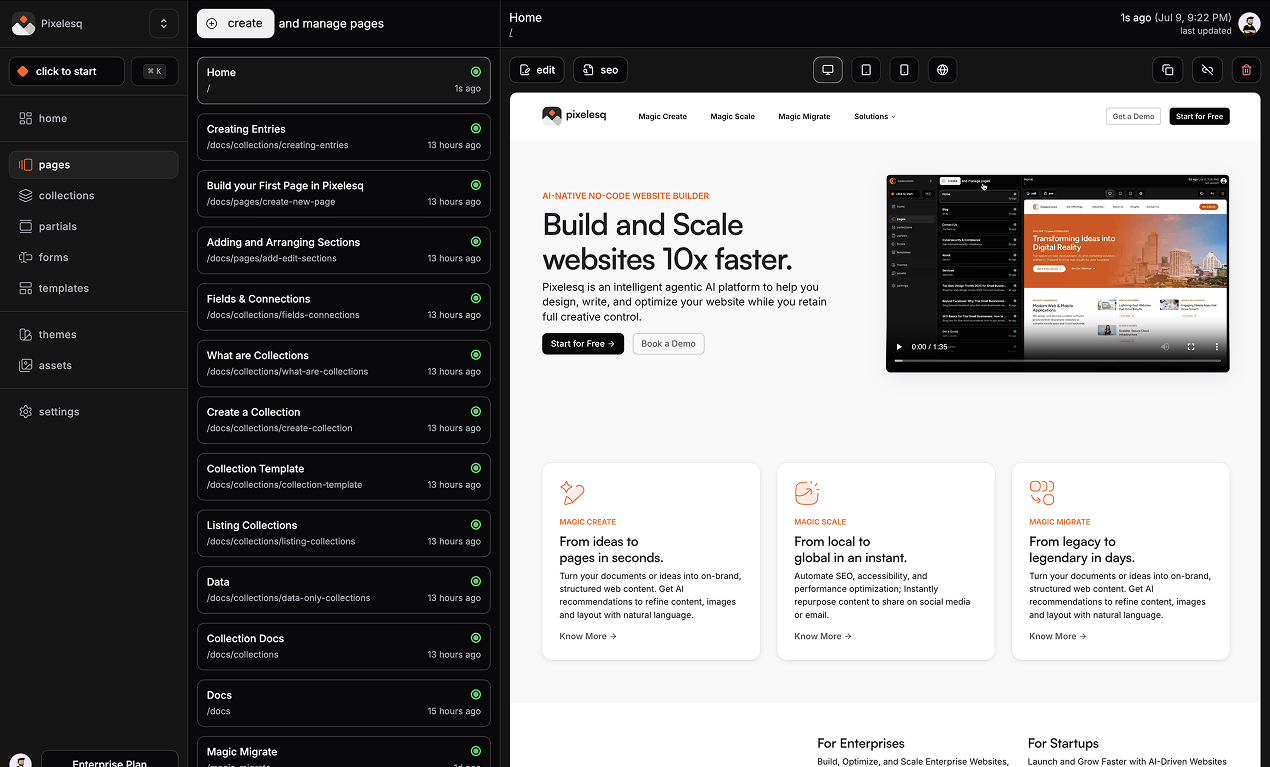
Task: Select the Data page row
Action: pos(344,589)
